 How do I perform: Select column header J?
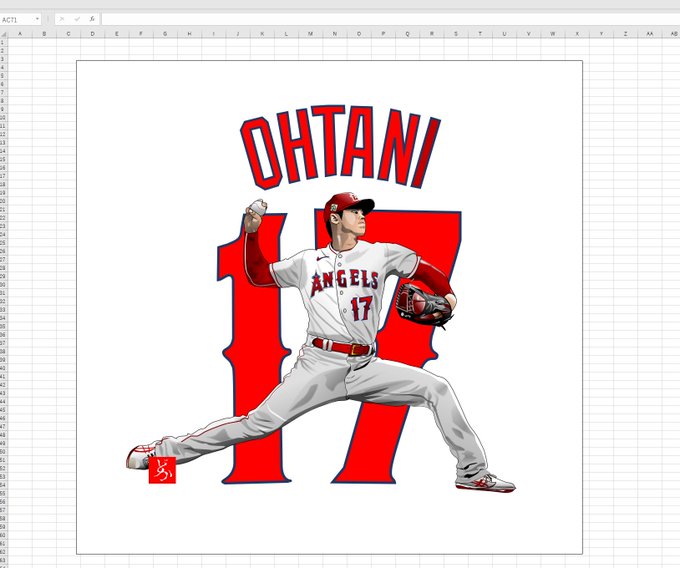[238, 34]
